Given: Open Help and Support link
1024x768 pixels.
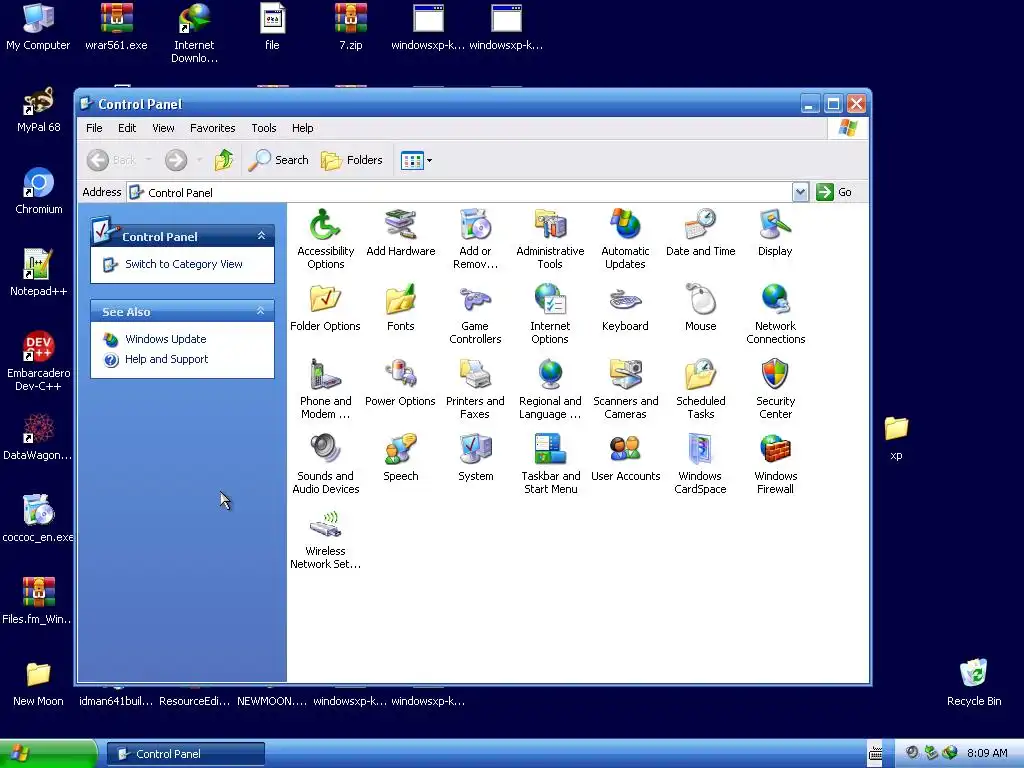Looking at the screenshot, I should coord(166,359).
